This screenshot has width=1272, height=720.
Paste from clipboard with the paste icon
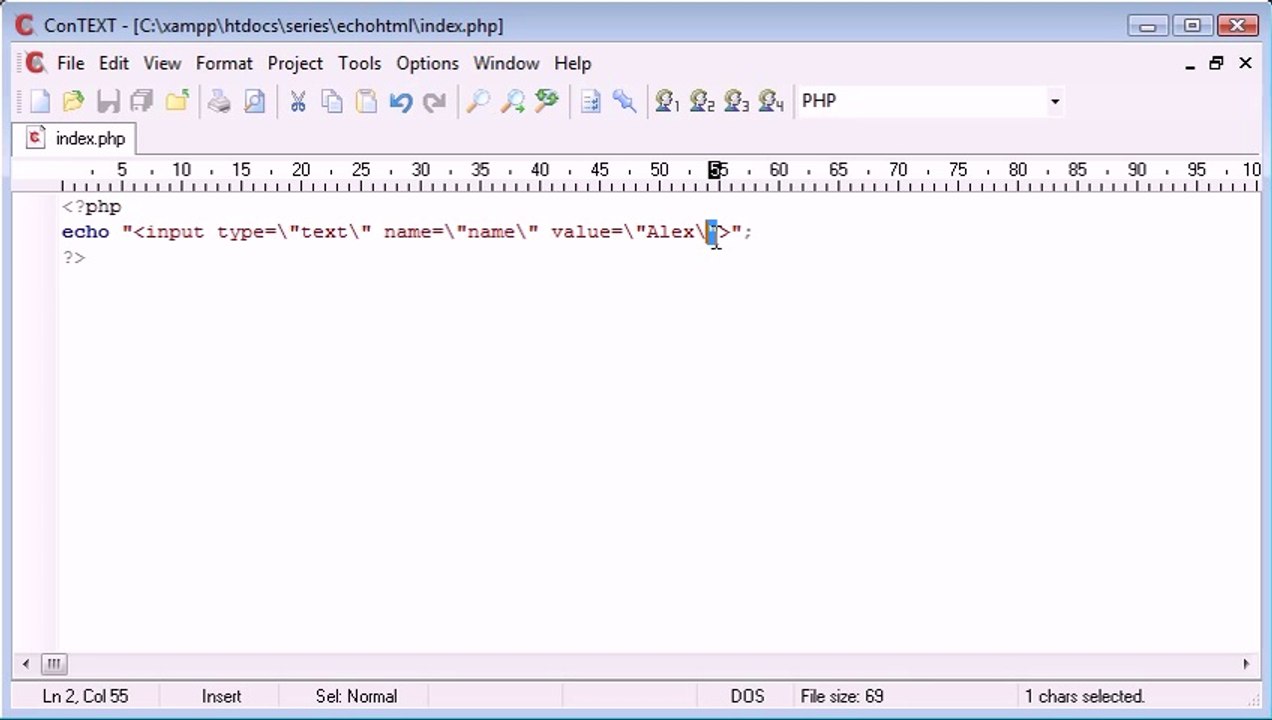[x=366, y=101]
